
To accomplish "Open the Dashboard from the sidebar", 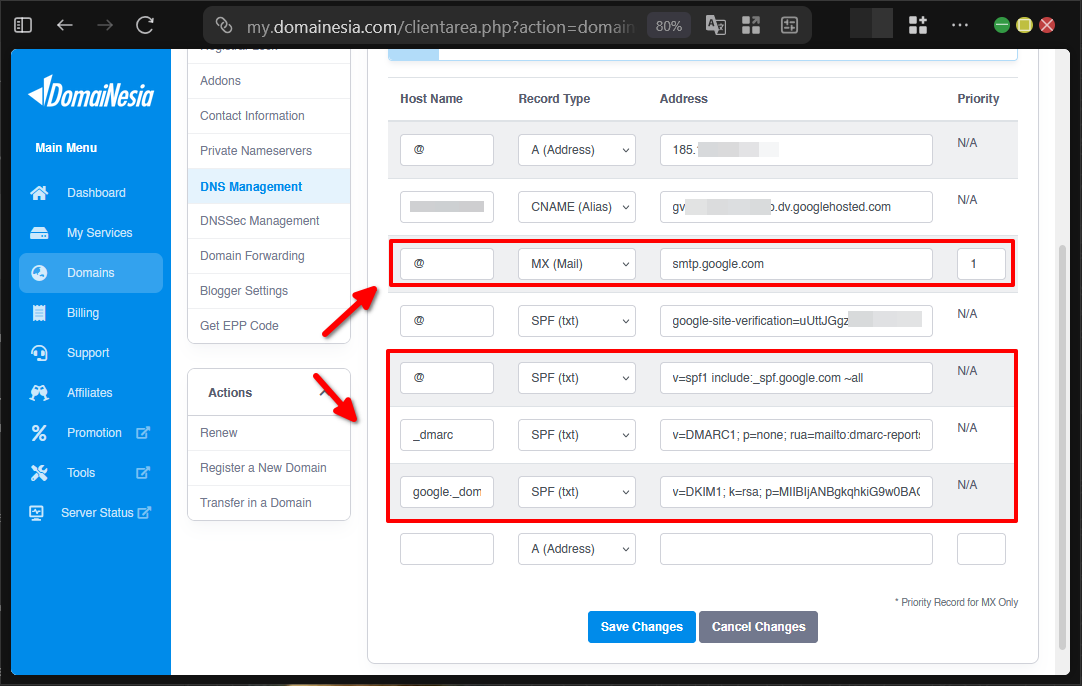I will click(x=40, y=192).
